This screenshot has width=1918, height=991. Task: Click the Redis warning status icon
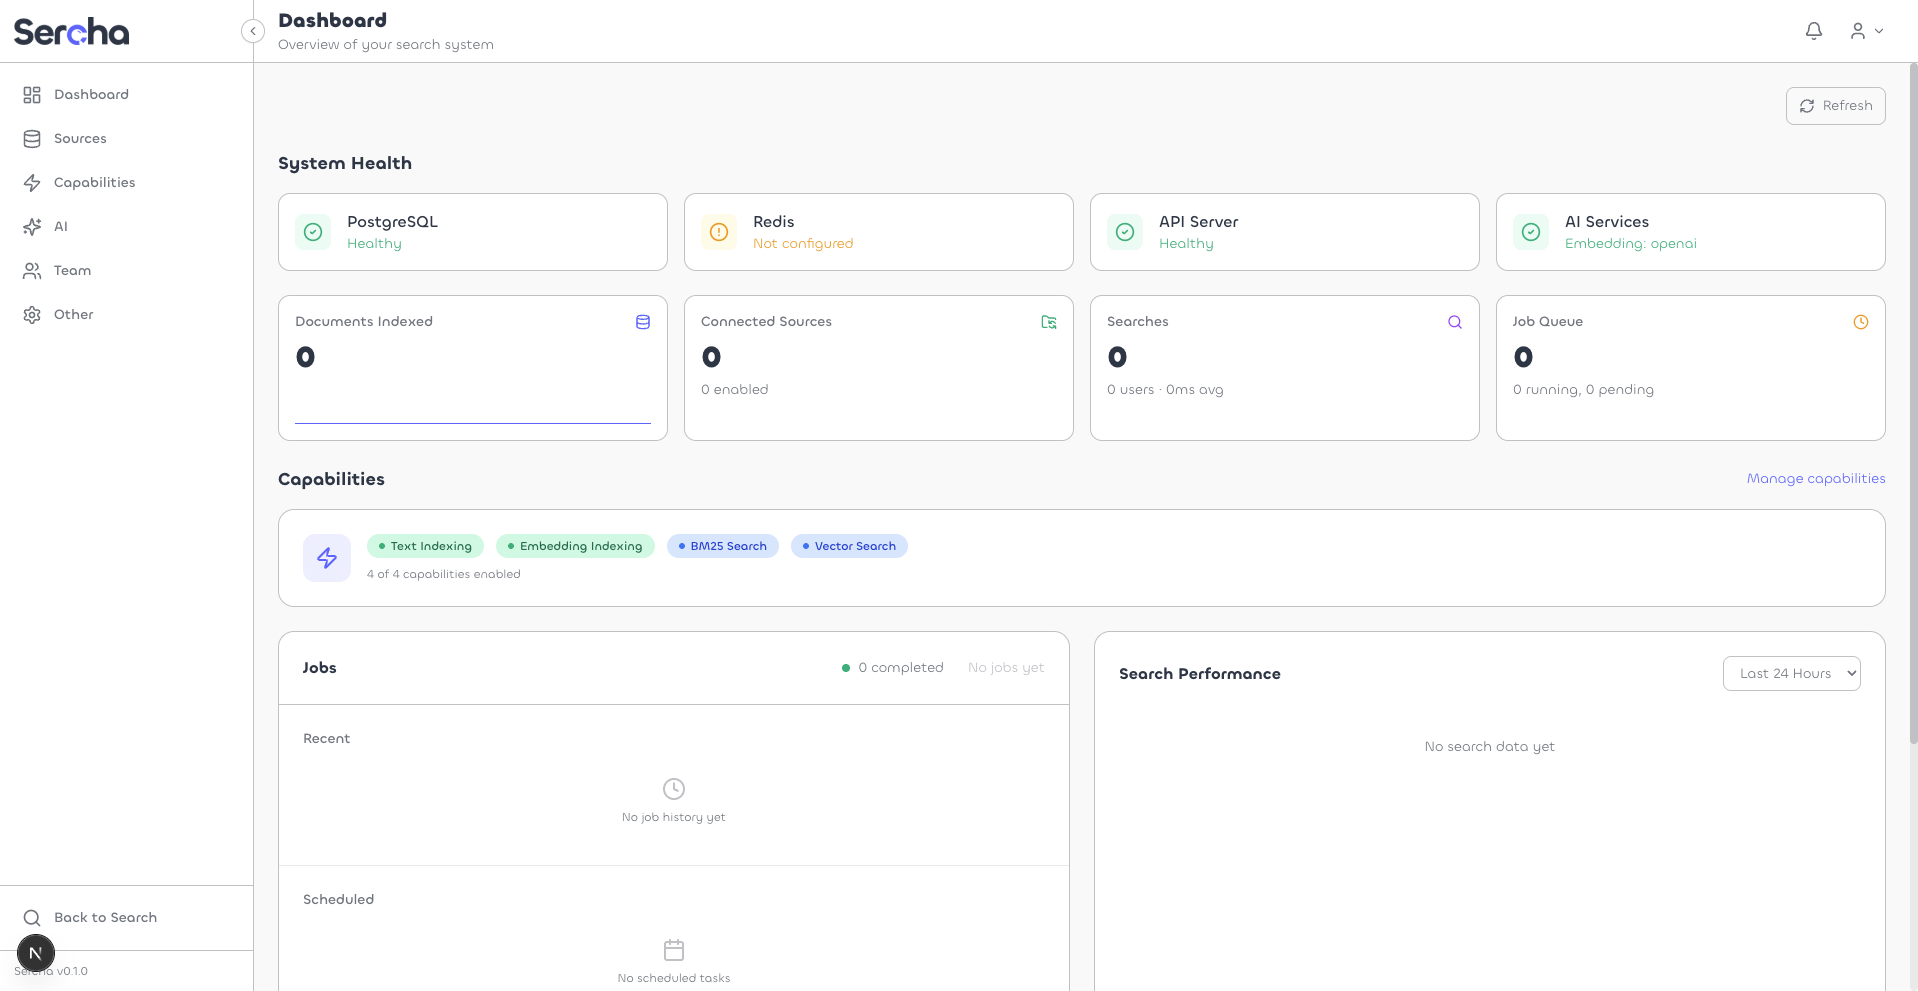(x=719, y=232)
